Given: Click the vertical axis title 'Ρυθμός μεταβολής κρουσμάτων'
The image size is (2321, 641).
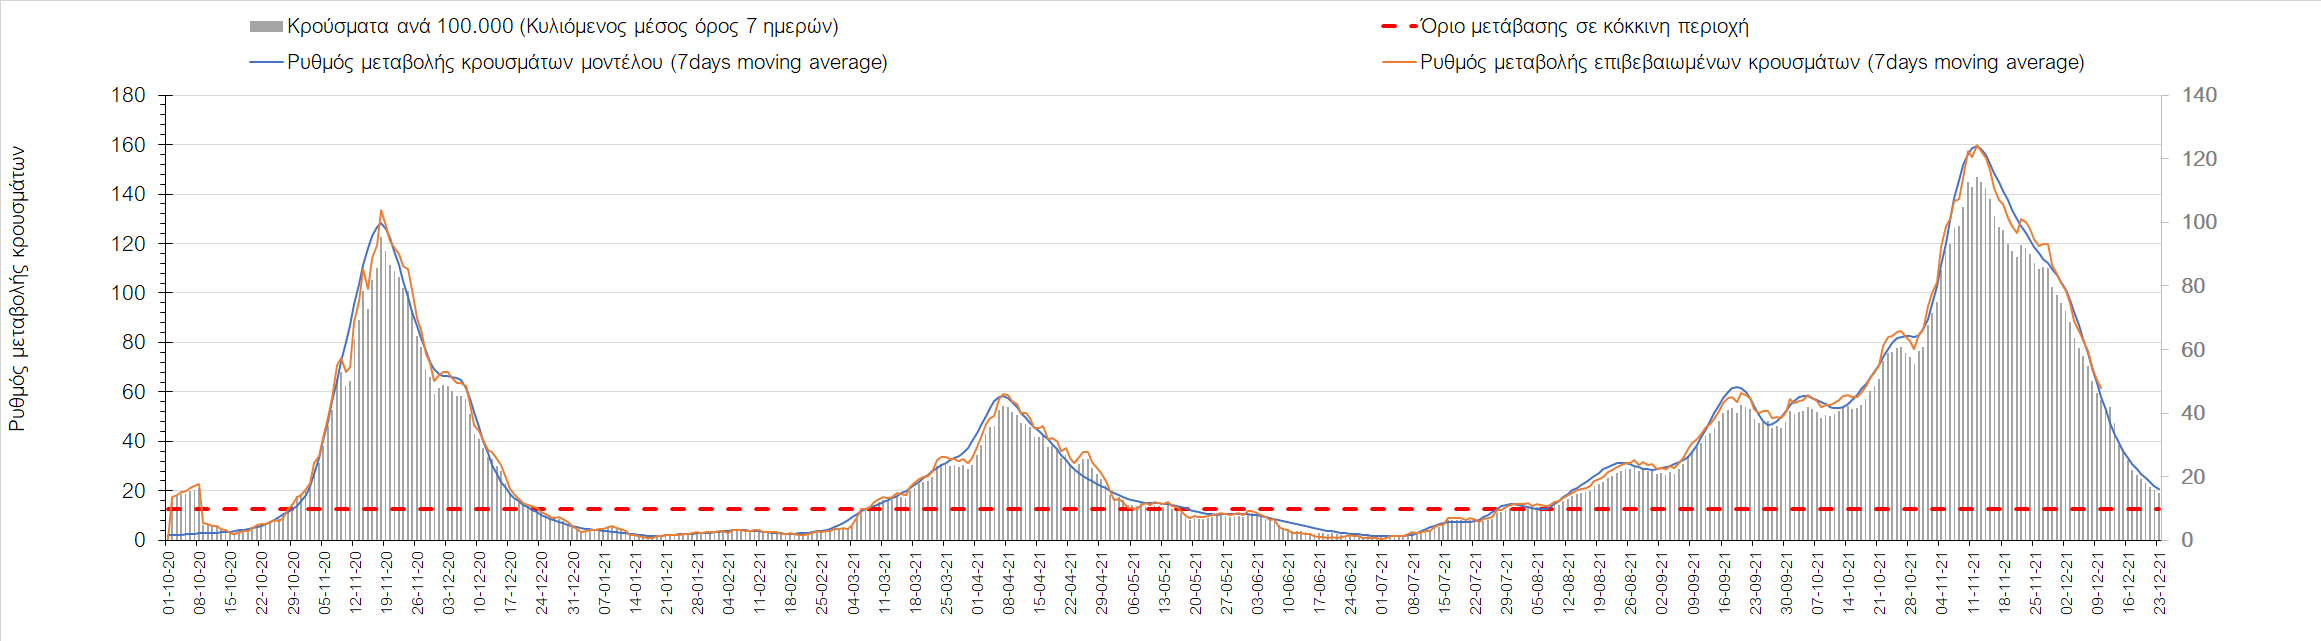Looking at the screenshot, I should (x=17, y=289).
